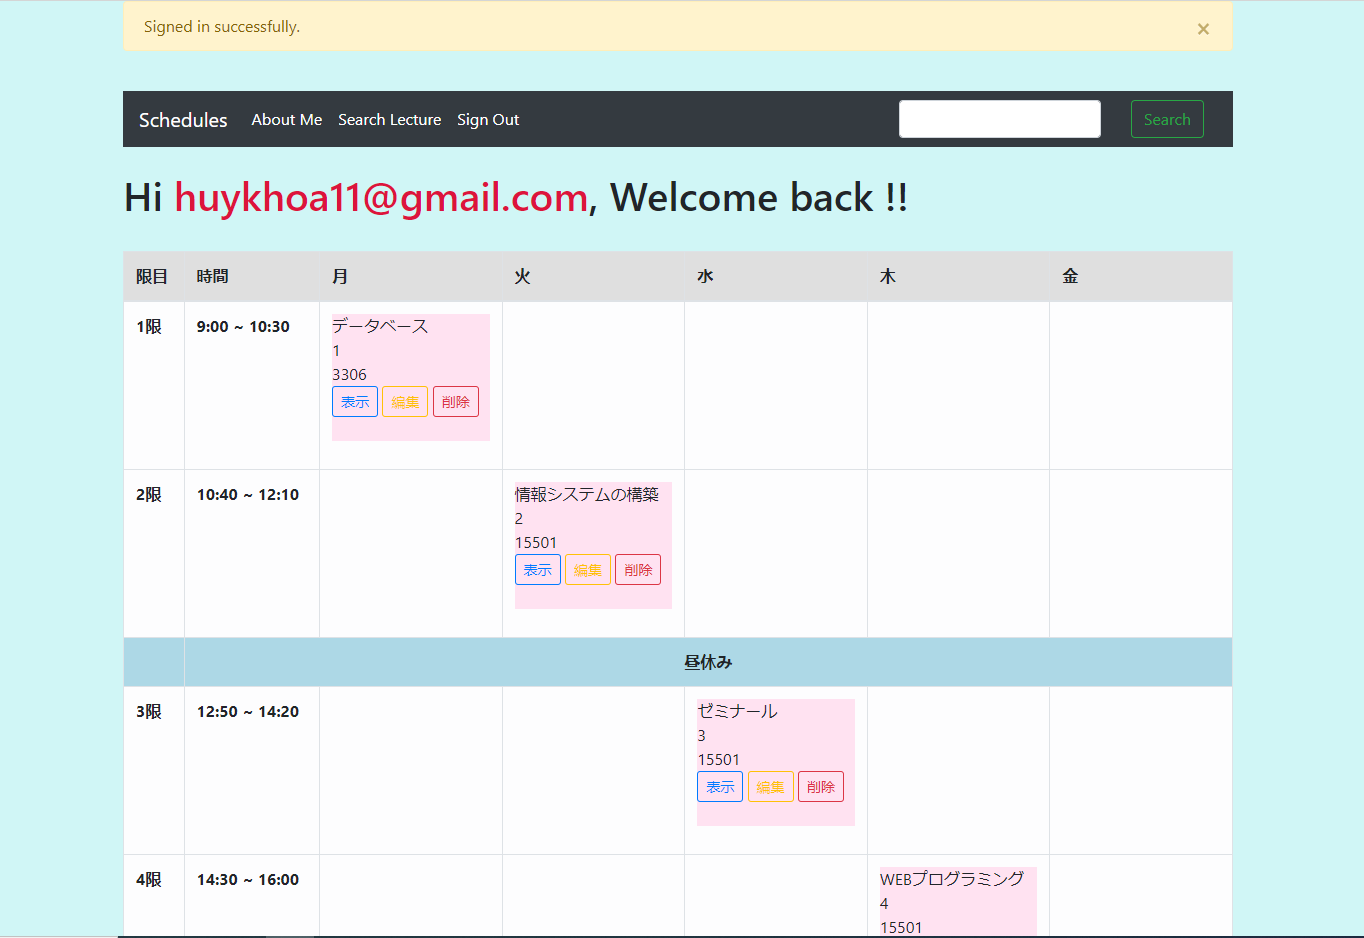This screenshot has height=938, width=1364.
Task: Show the データベース lecture
Action: tap(355, 401)
